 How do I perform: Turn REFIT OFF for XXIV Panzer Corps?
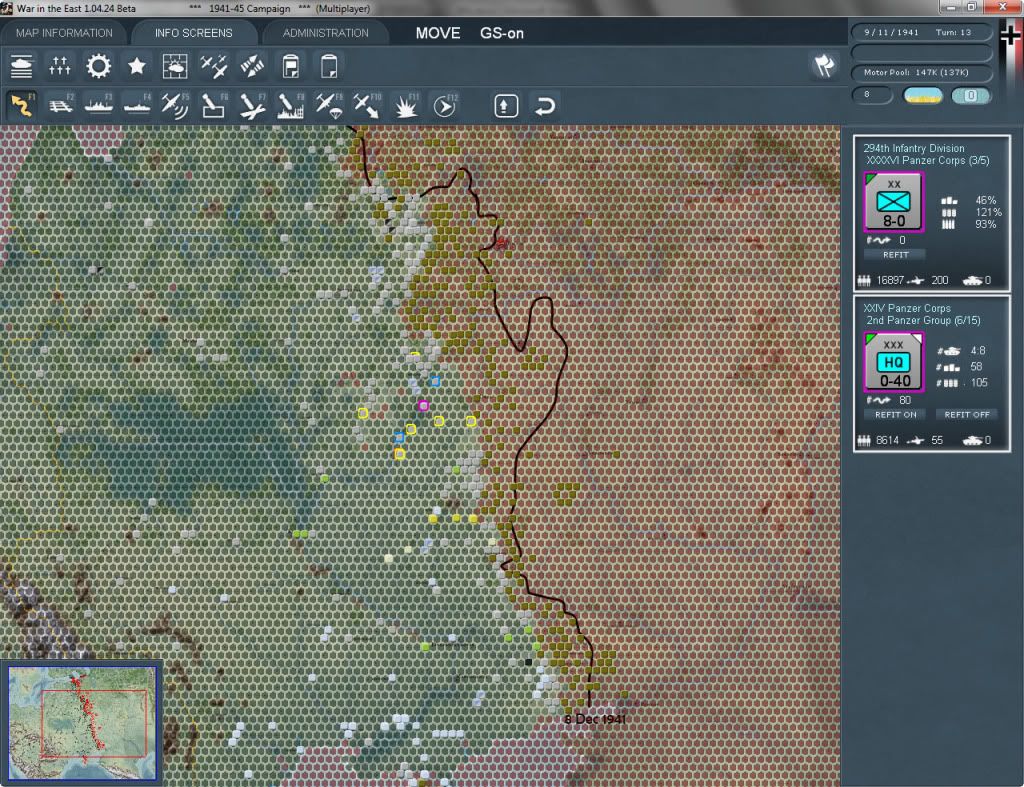(967, 415)
